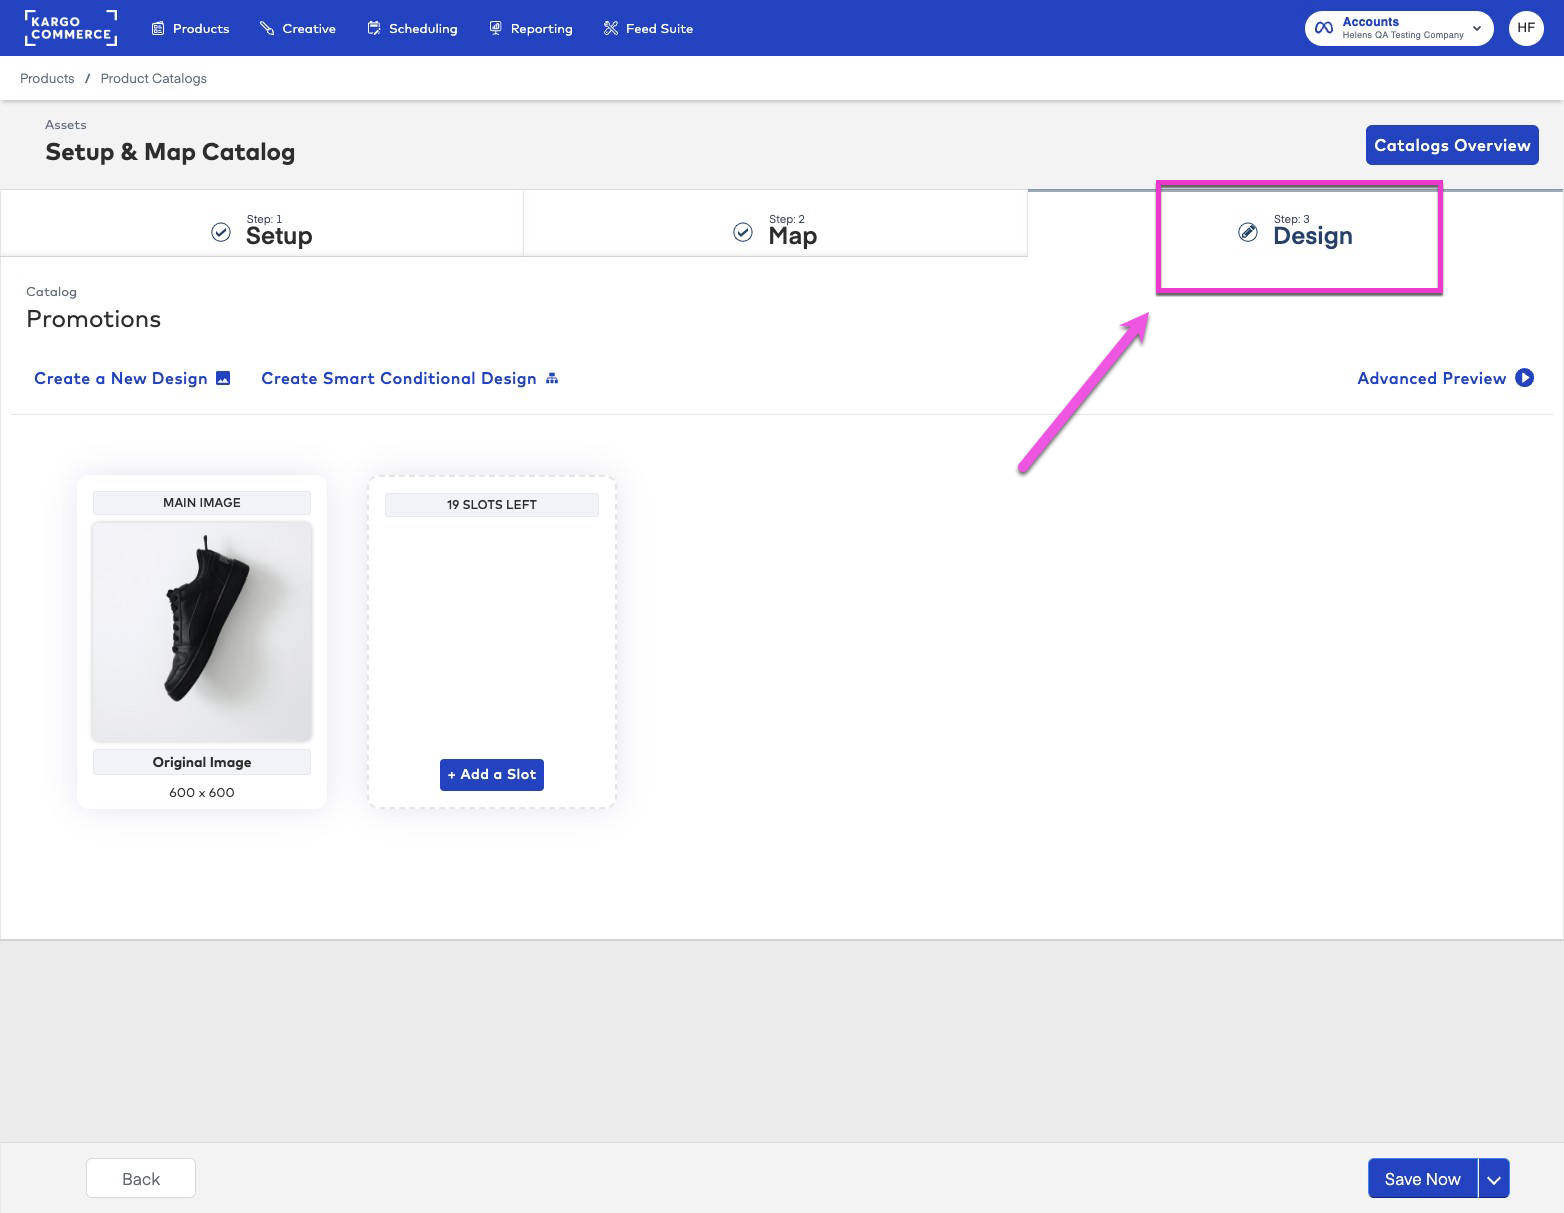The height and width of the screenshot is (1213, 1564).
Task: Select the Creative pencil icon in the top nav
Action: pyautogui.click(x=266, y=28)
